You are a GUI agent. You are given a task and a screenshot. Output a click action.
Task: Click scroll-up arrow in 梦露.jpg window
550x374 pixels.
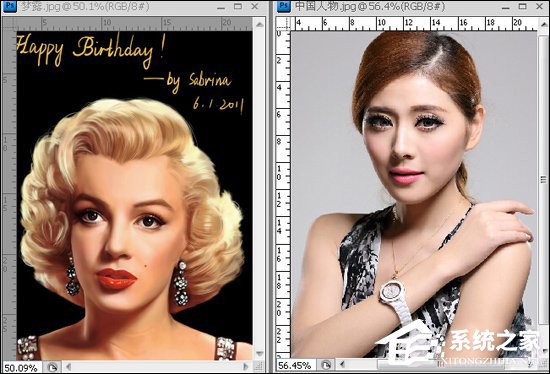(x=260, y=24)
